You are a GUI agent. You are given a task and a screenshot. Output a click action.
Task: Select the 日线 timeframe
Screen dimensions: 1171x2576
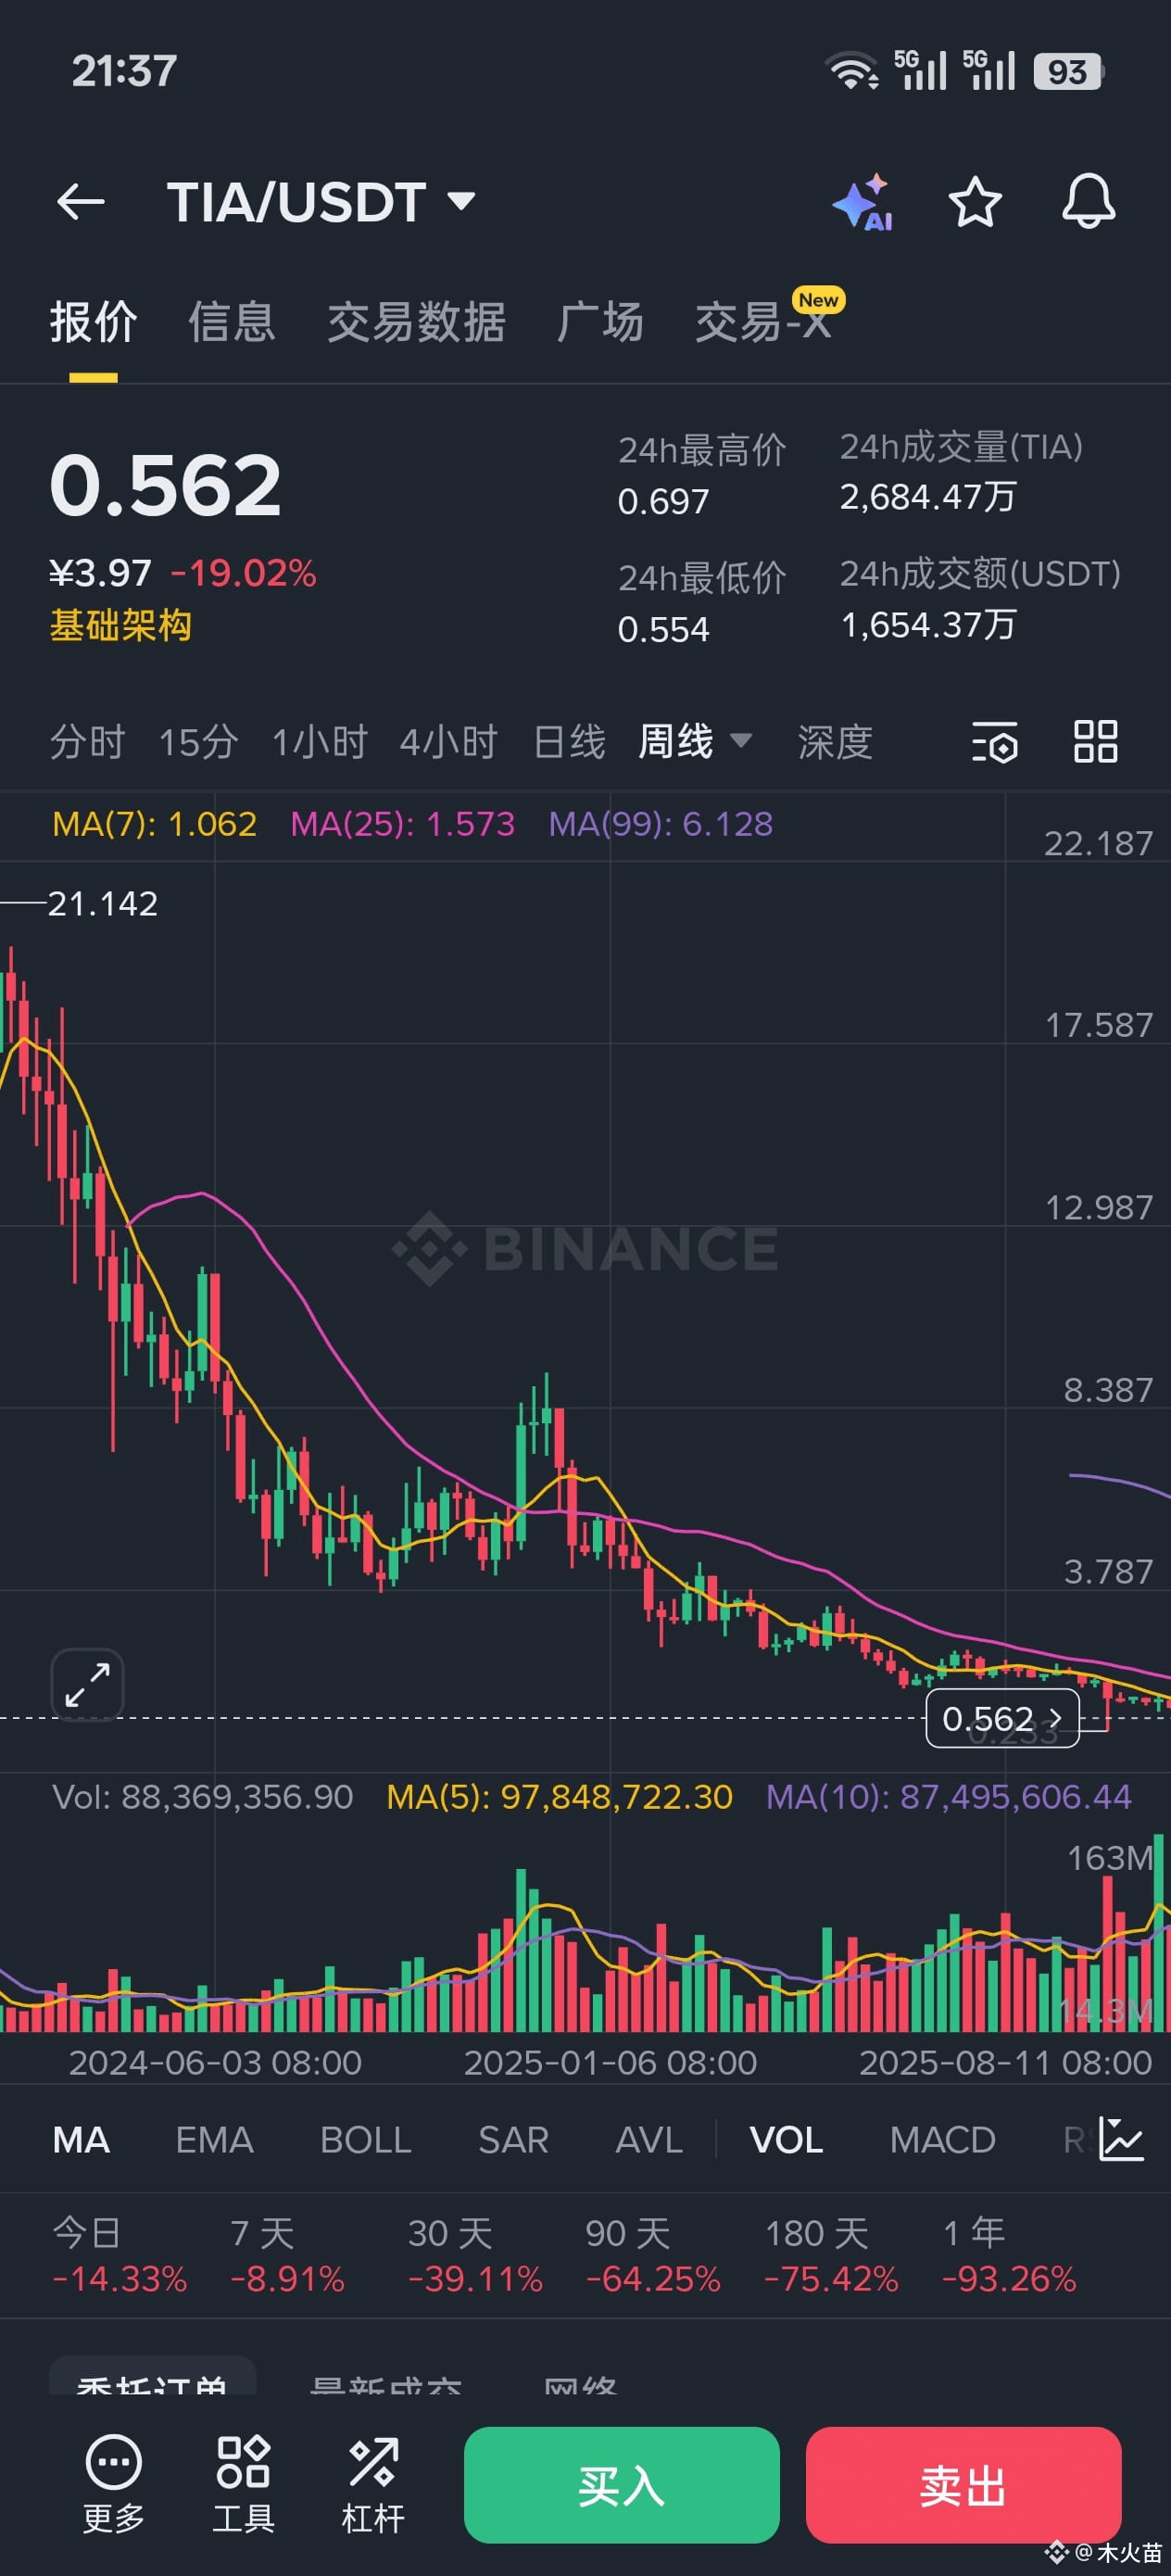click(x=570, y=742)
